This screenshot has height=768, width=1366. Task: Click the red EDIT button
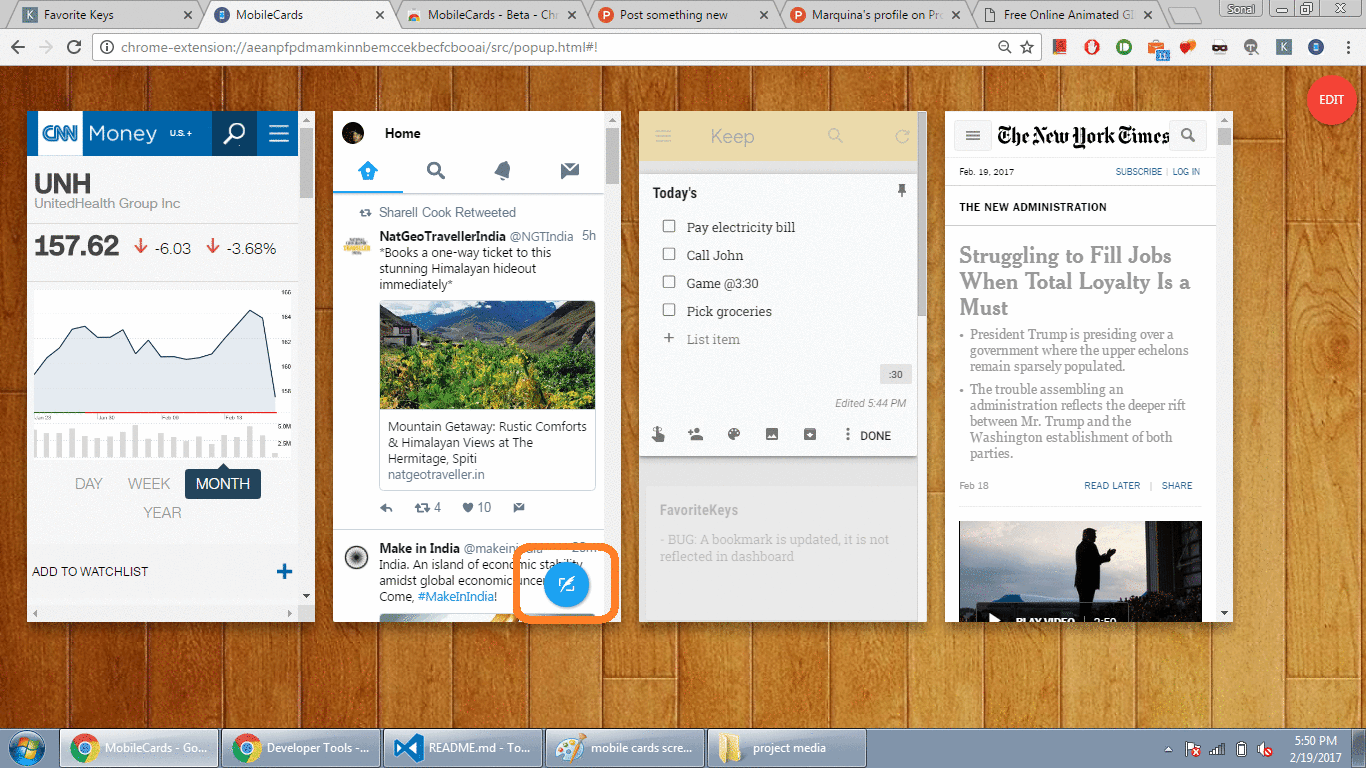point(1331,100)
